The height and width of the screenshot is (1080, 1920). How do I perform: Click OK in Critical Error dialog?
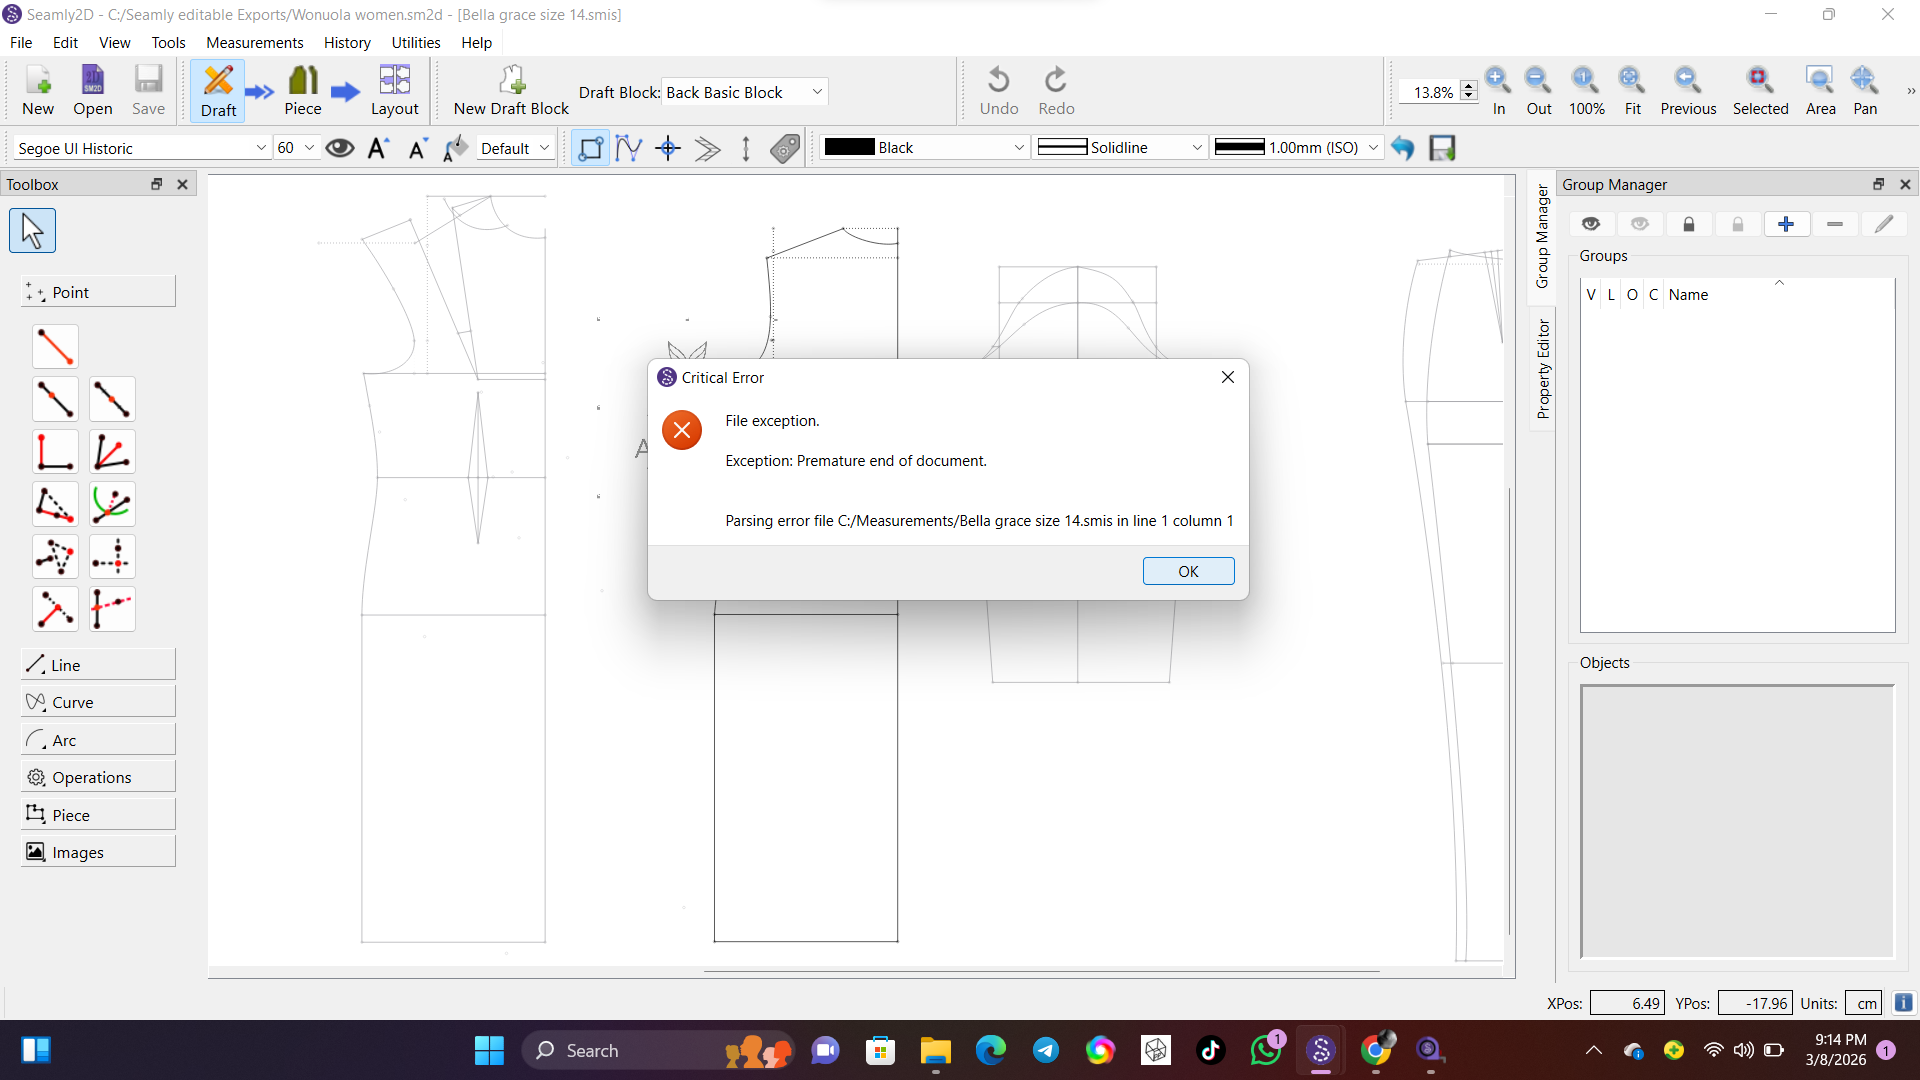[x=1188, y=571]
